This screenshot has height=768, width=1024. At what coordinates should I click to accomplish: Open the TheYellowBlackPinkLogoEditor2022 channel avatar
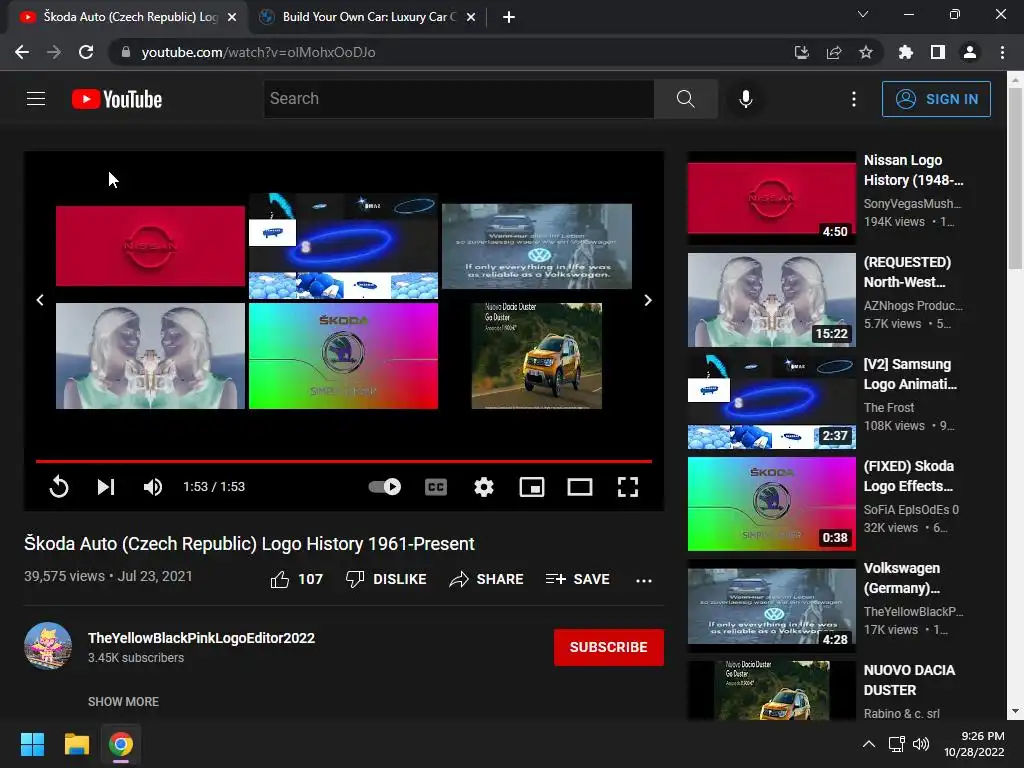pos(48,646)
